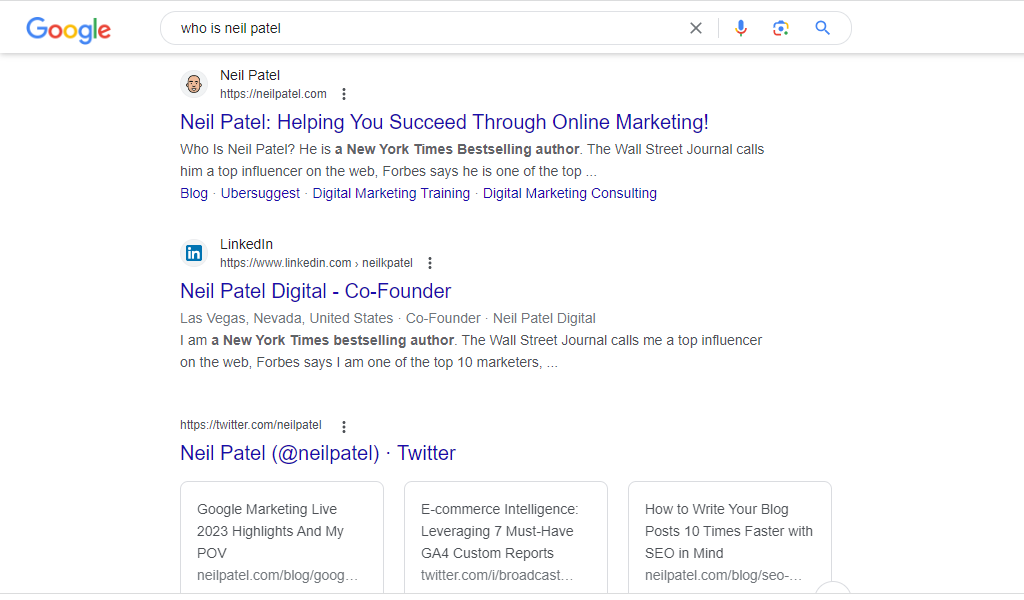
Task: Click the https://neilpatel.com URL text
Action: [x=273, y=94]
